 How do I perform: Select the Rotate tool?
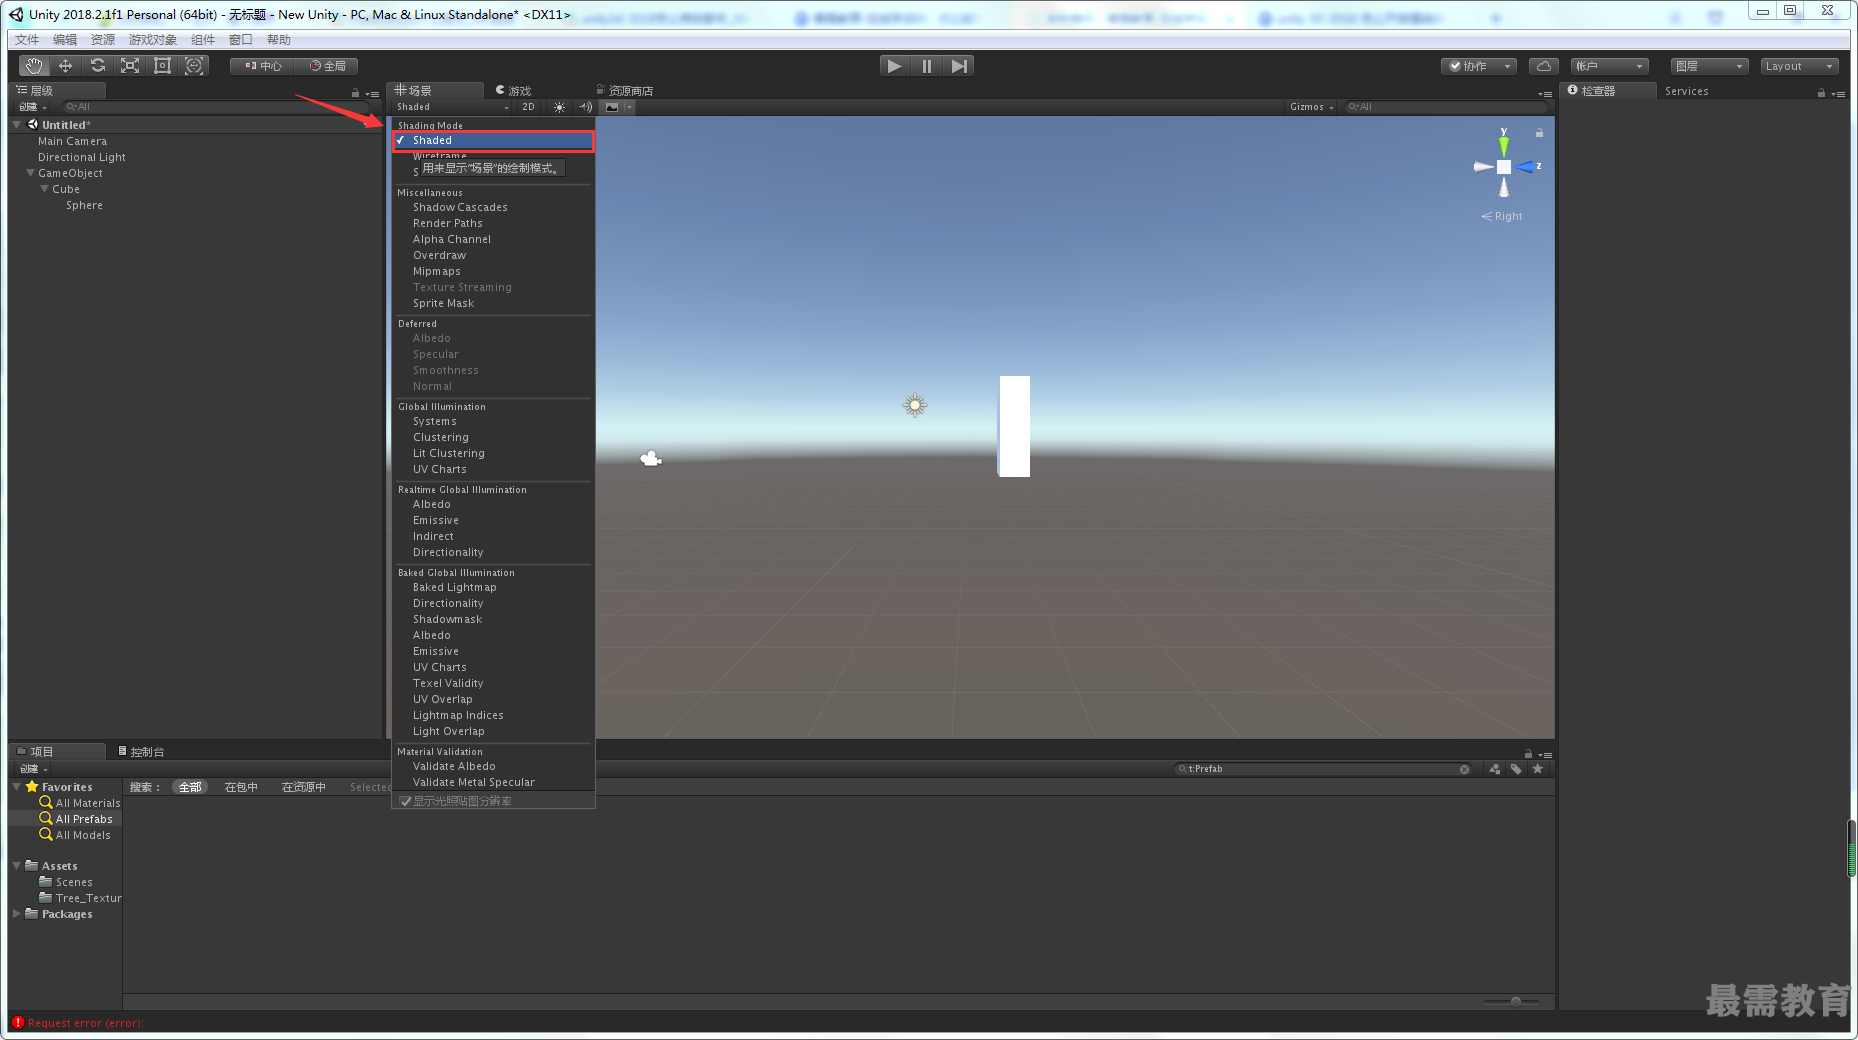pos(98,66)
